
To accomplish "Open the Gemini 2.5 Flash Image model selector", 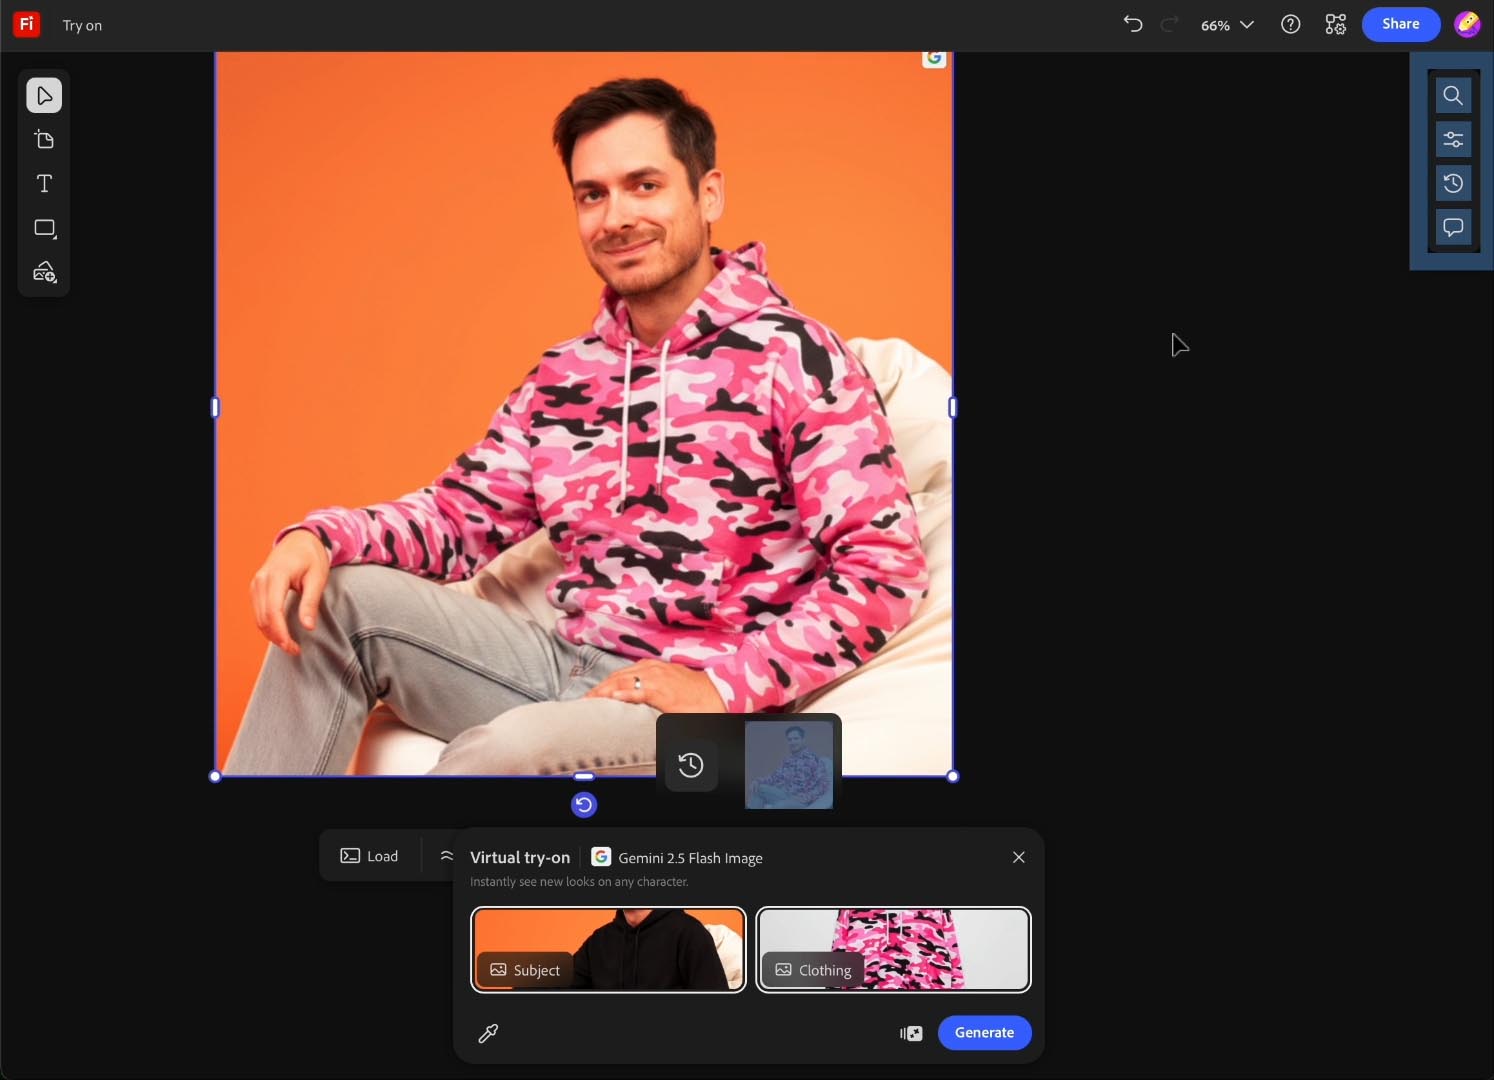I will point(677,858).
